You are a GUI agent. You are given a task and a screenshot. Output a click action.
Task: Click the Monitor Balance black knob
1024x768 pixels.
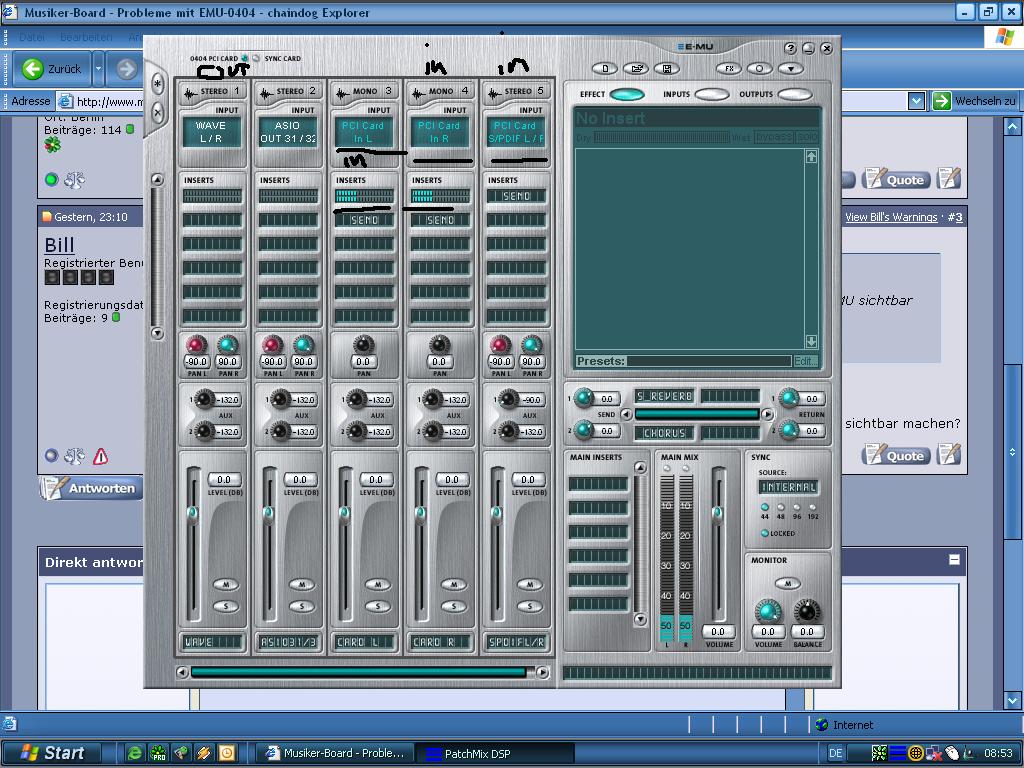pyautogui.click(x=807, y=611)
